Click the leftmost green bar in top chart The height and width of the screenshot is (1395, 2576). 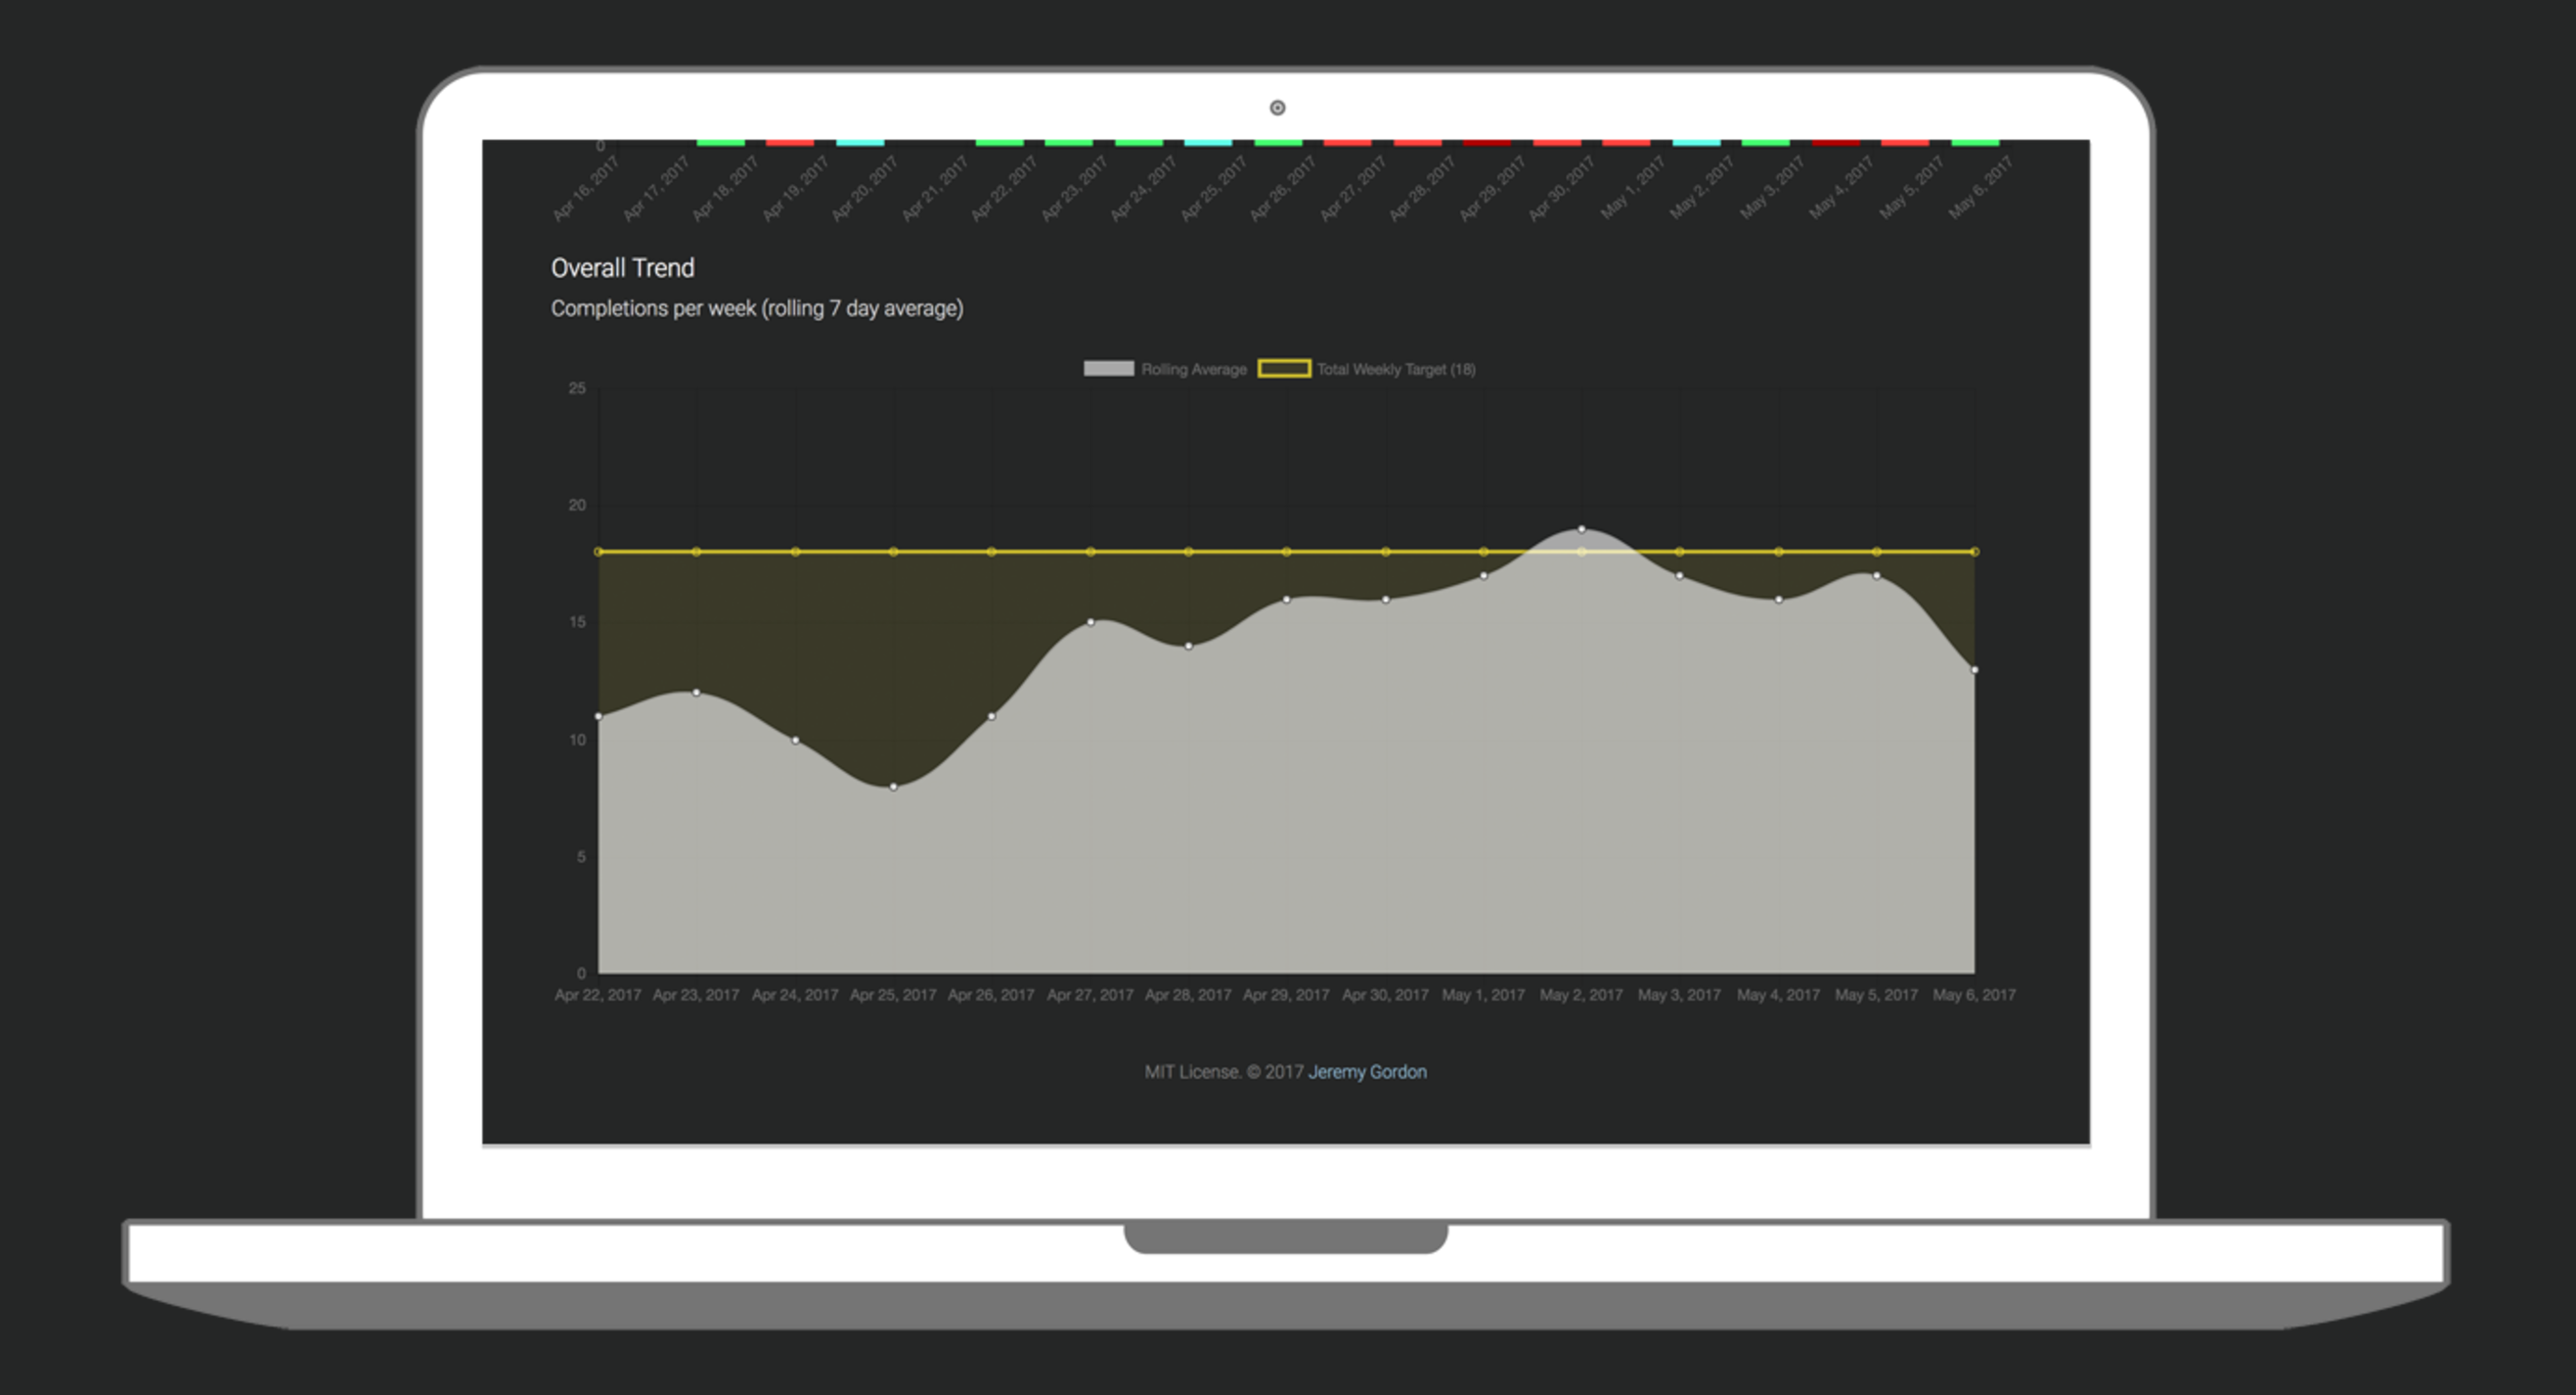(x=720, y=143)
